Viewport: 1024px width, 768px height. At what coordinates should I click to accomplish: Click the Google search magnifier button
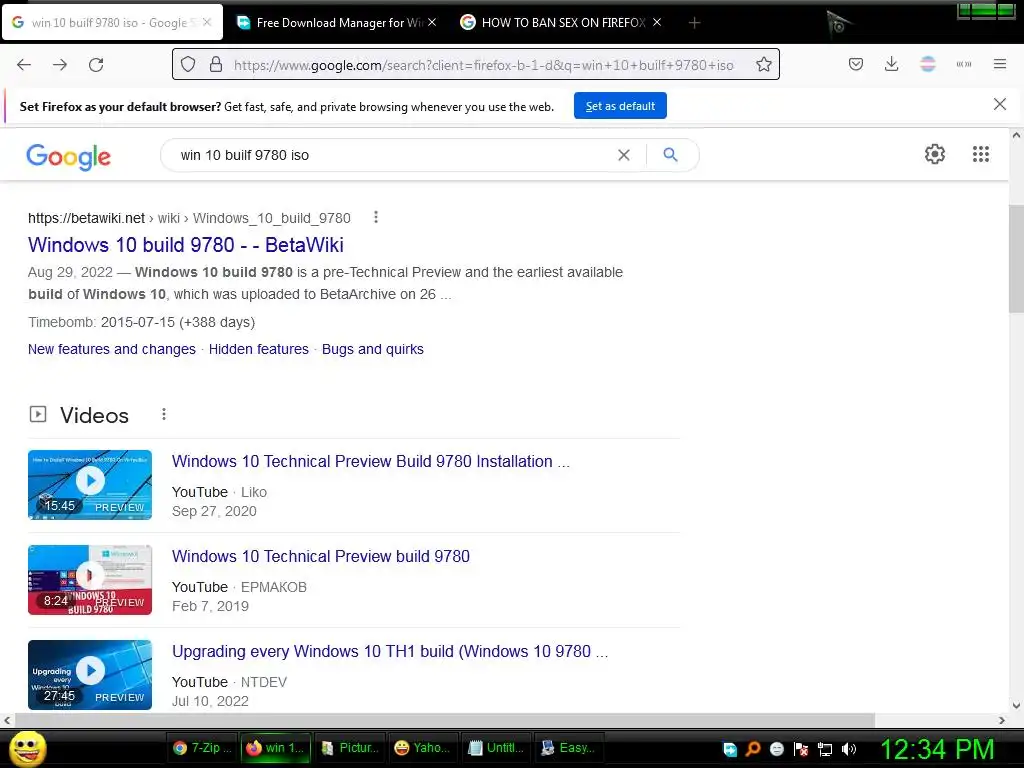pyautogui.click(x=670, y=155)
